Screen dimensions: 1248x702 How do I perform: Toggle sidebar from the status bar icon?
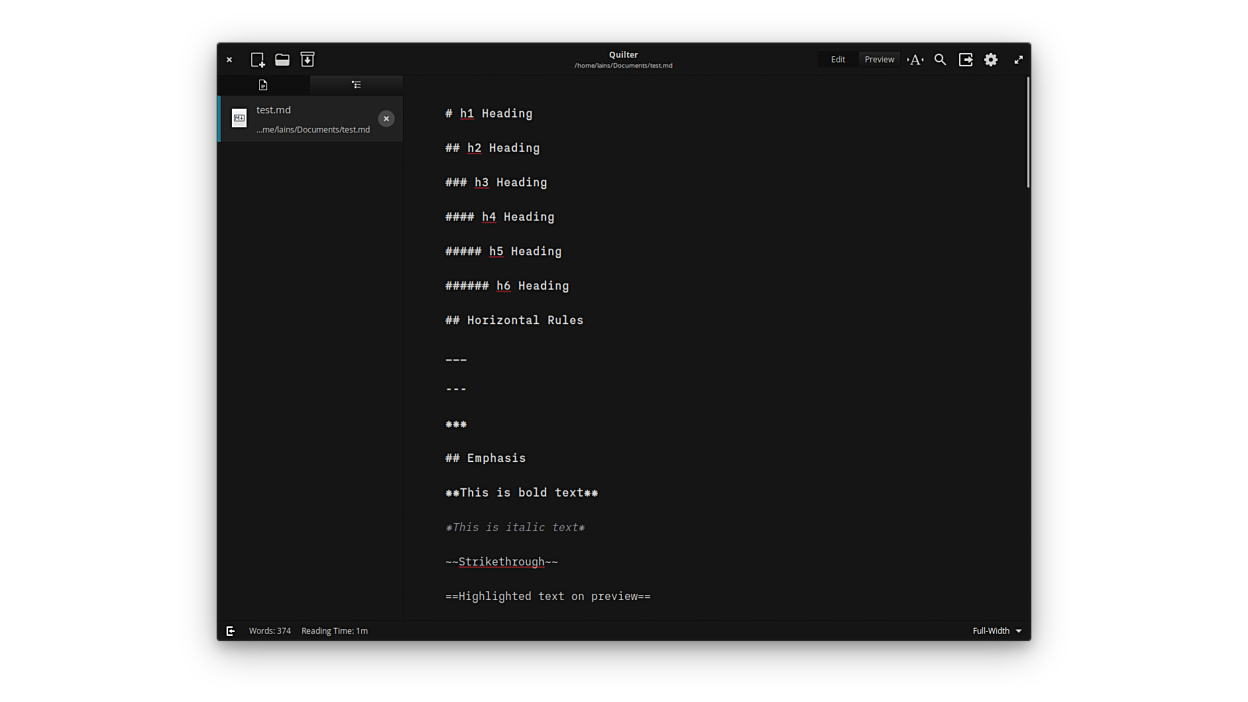point(231,631)
